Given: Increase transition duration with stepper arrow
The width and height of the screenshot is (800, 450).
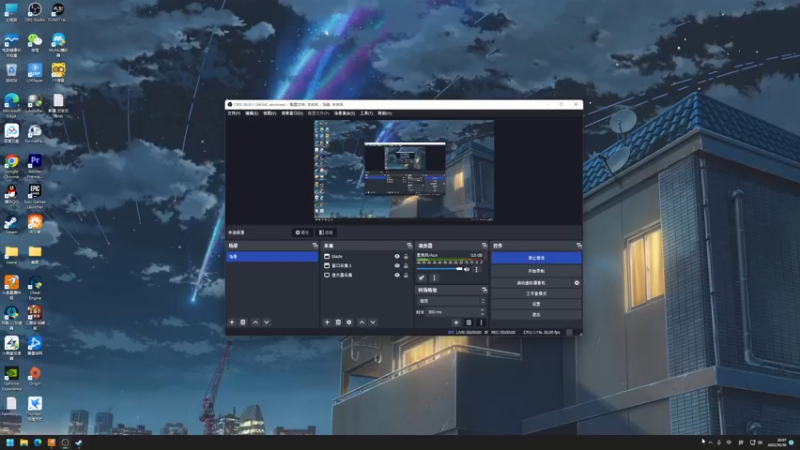Looking at the screenshot, I should point(482,310).
